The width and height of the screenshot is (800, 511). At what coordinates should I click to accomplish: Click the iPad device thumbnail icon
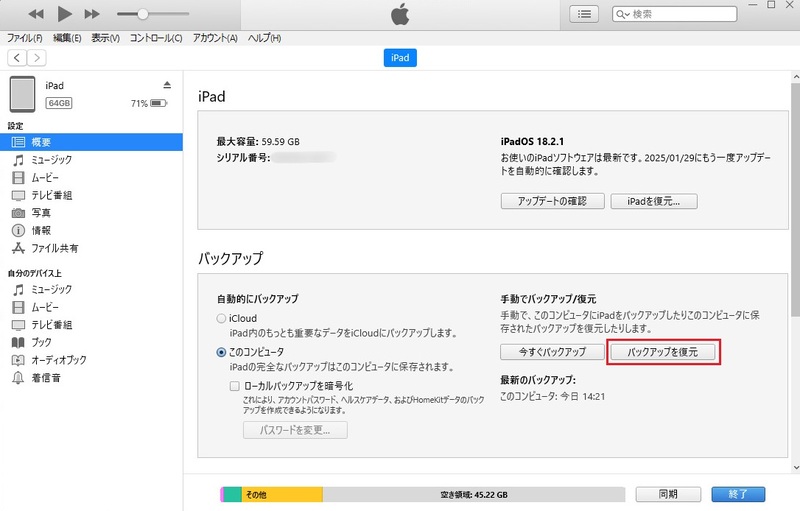click(22, 94)
